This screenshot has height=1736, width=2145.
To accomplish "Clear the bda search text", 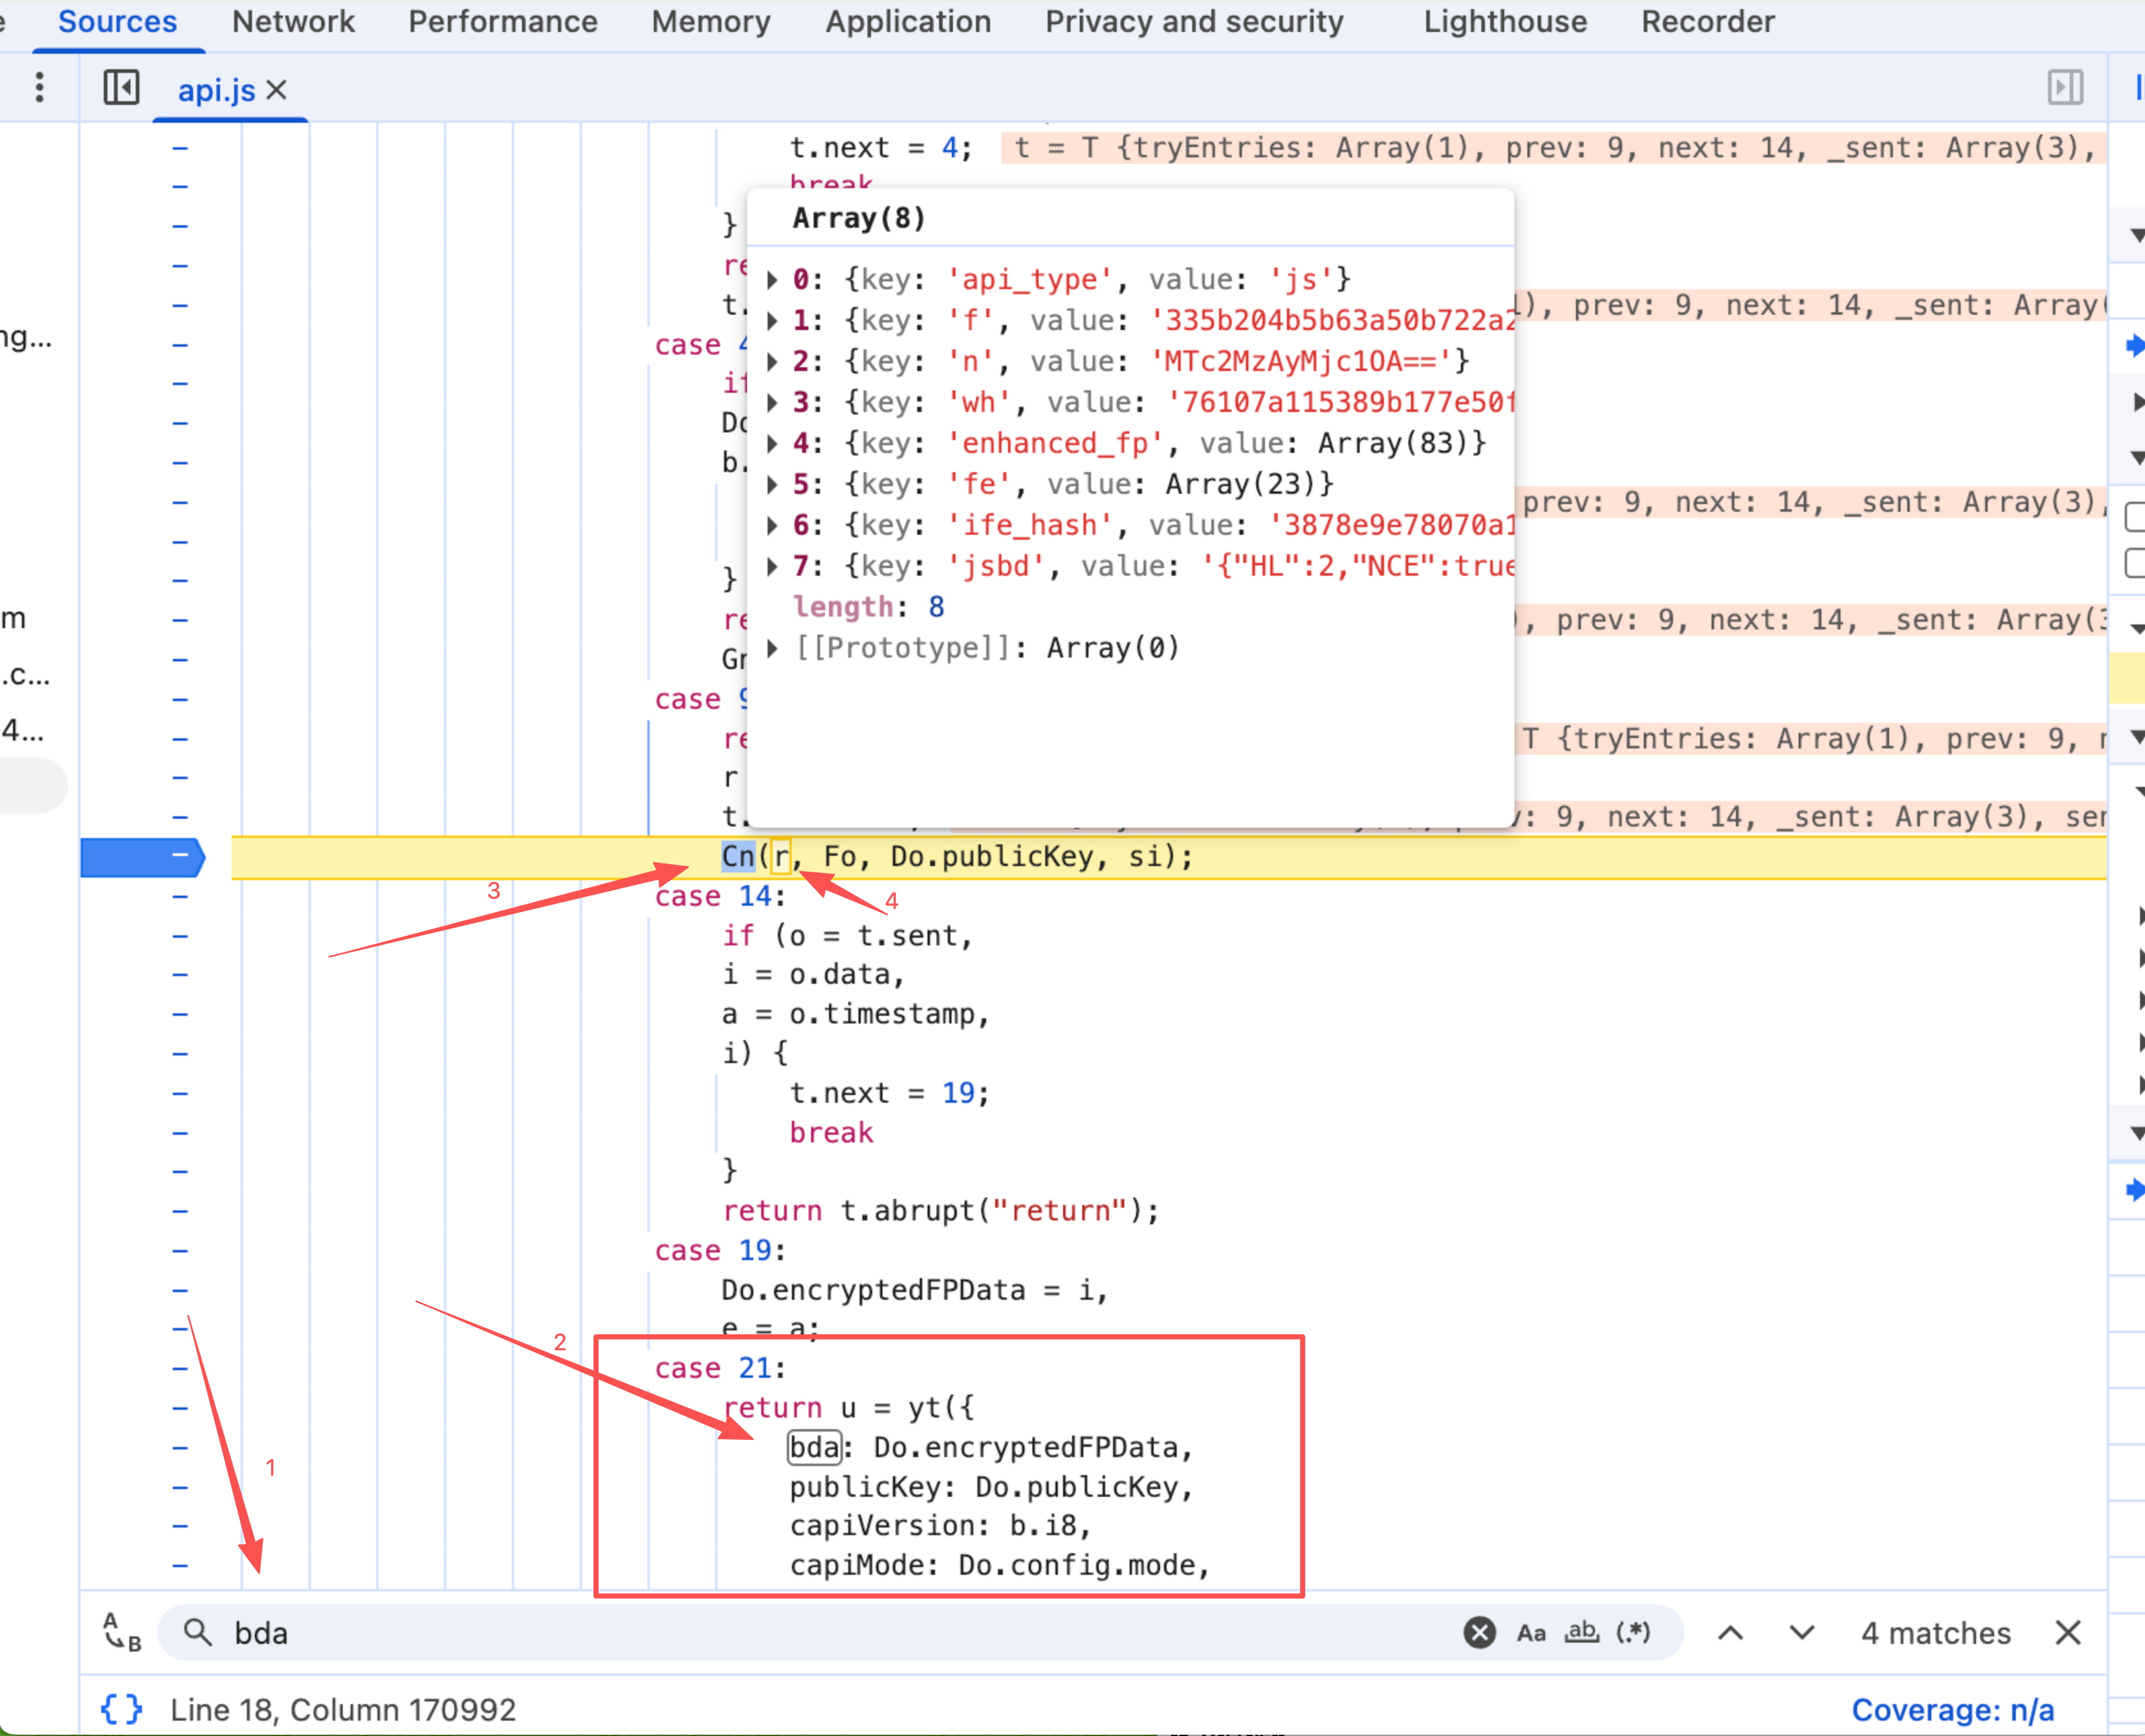I will point(1479,1632).
